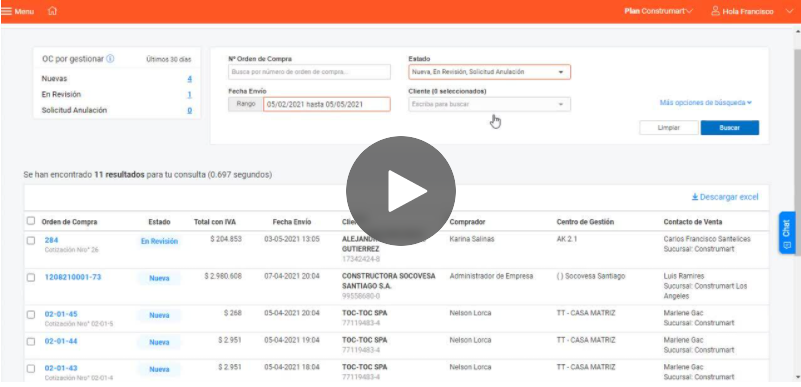Click the Centro de Gestión column header
Screen dimensions: 801x387
585,222
